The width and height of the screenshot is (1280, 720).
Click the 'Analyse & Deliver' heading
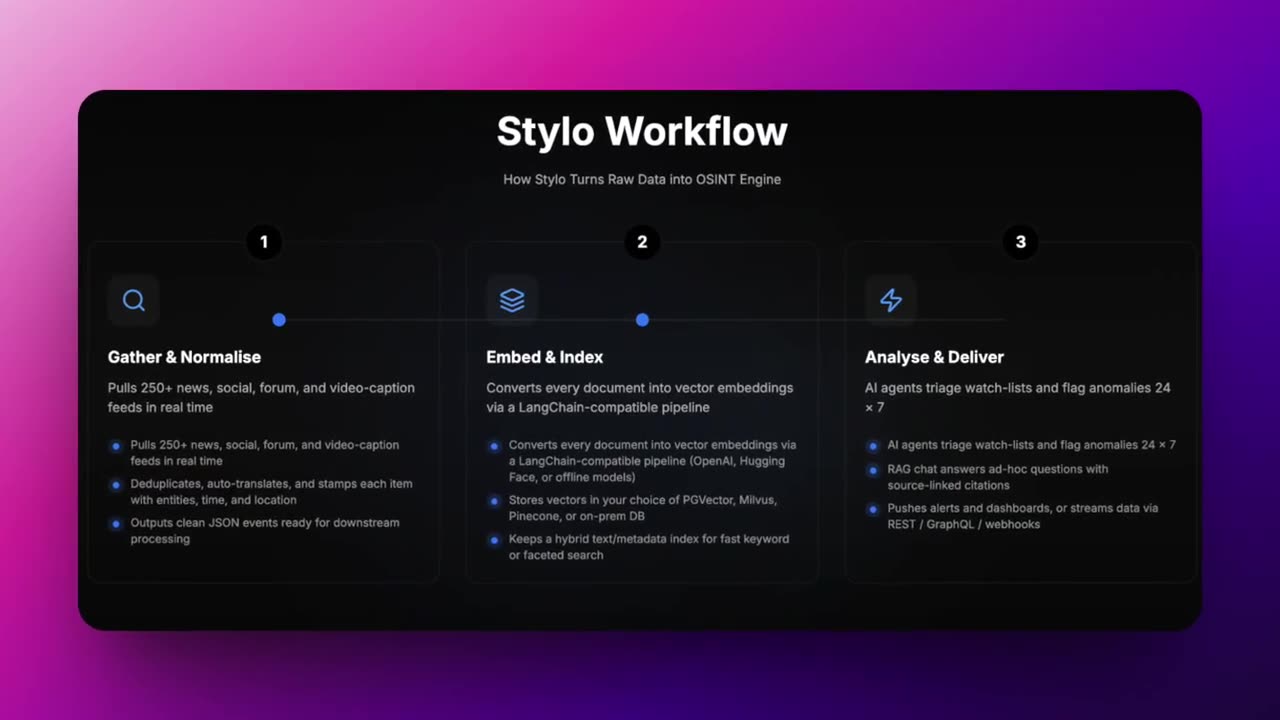934,357
